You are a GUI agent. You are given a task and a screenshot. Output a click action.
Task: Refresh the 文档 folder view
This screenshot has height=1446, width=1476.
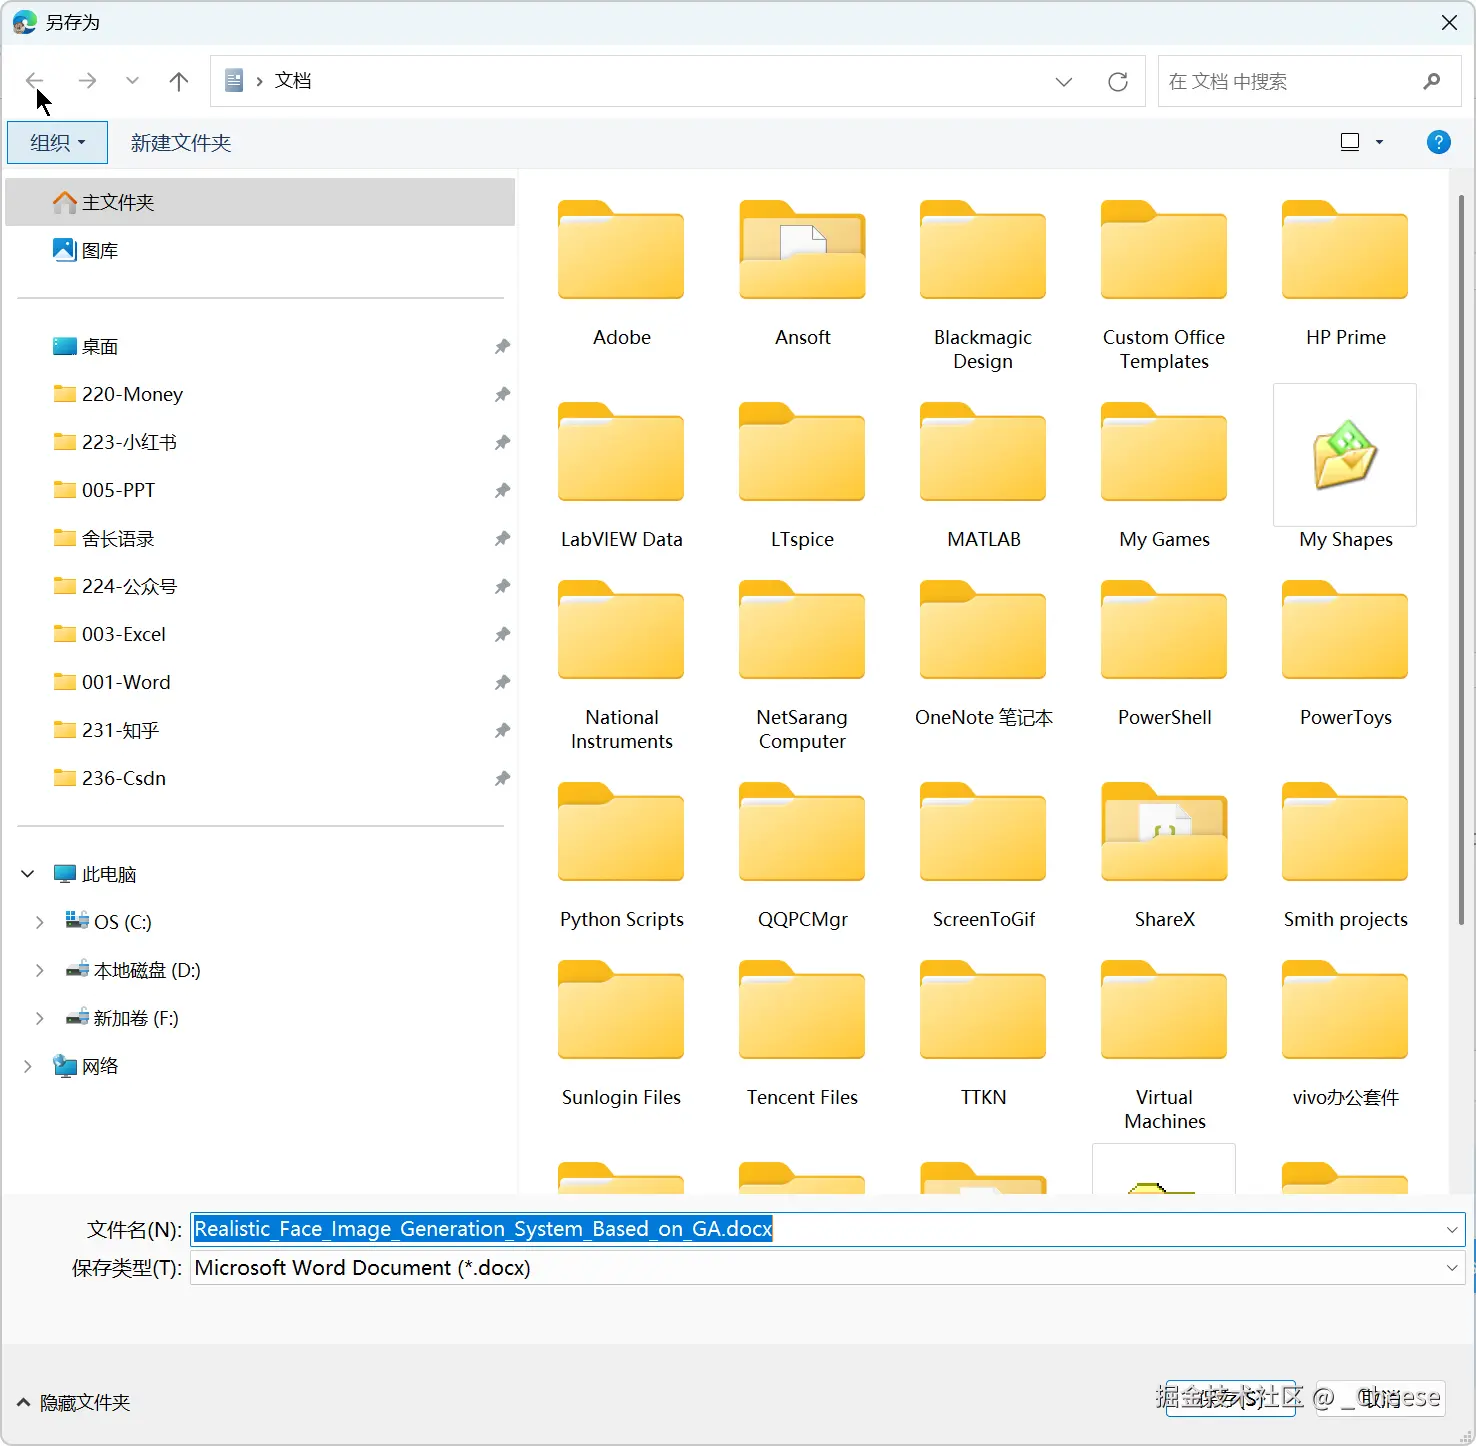pyautogui.click(x=1118, y=82)
